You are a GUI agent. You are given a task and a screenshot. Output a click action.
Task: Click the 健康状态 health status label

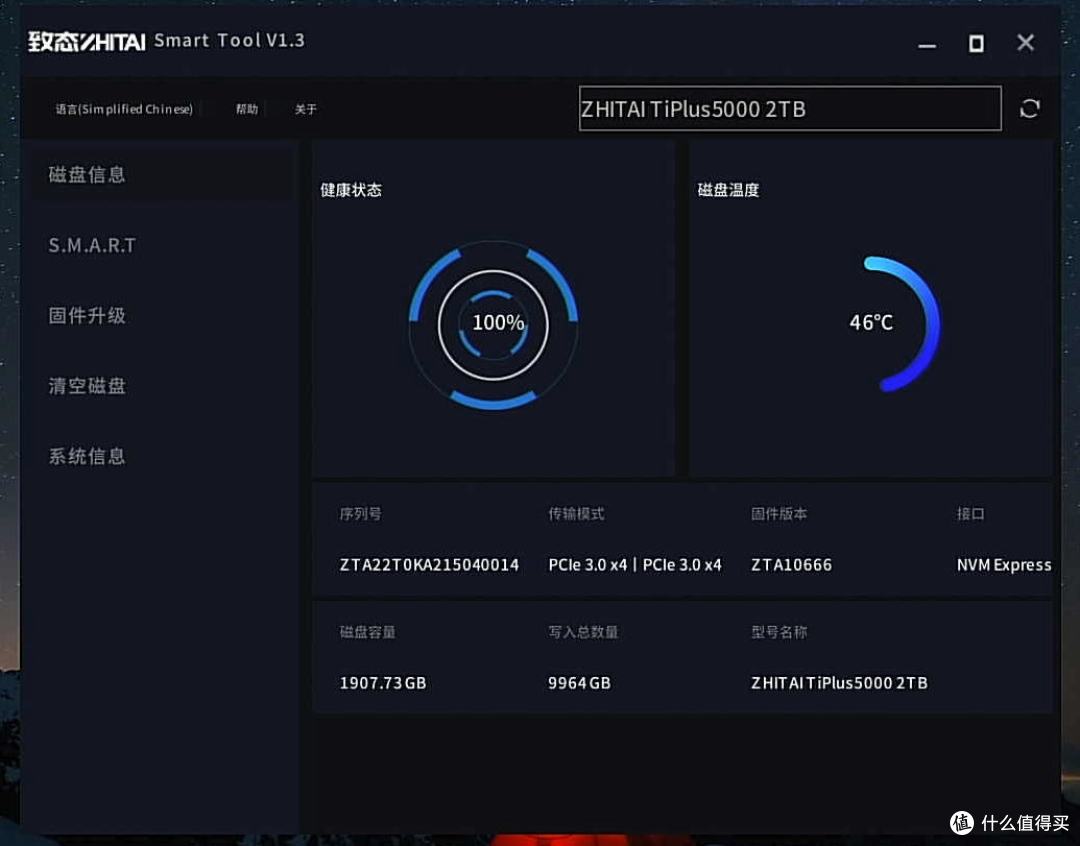point(348,189)
